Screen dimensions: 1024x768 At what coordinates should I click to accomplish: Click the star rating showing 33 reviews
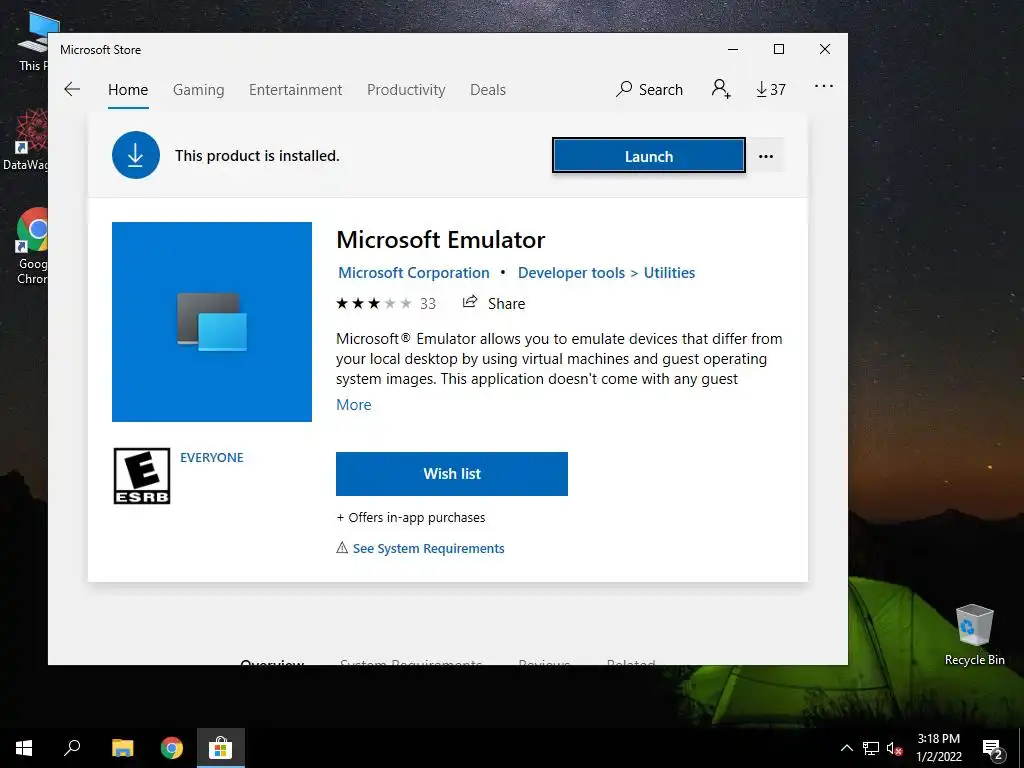click(385, 304)
